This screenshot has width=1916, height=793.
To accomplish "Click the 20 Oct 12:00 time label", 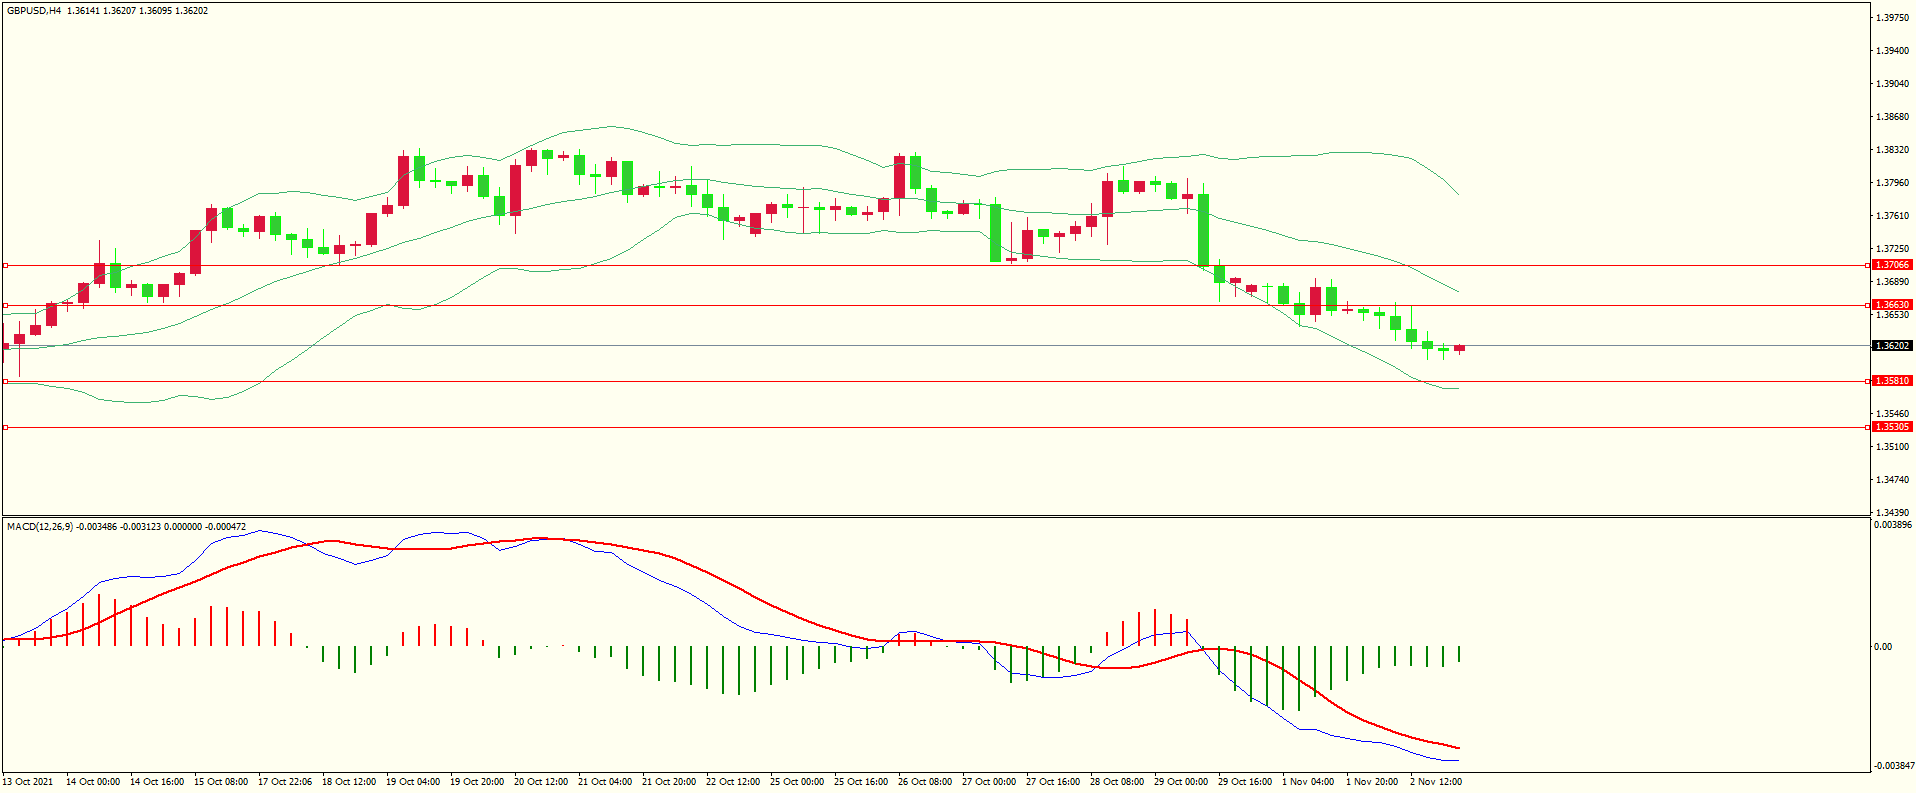I will [x=541, y=782].
